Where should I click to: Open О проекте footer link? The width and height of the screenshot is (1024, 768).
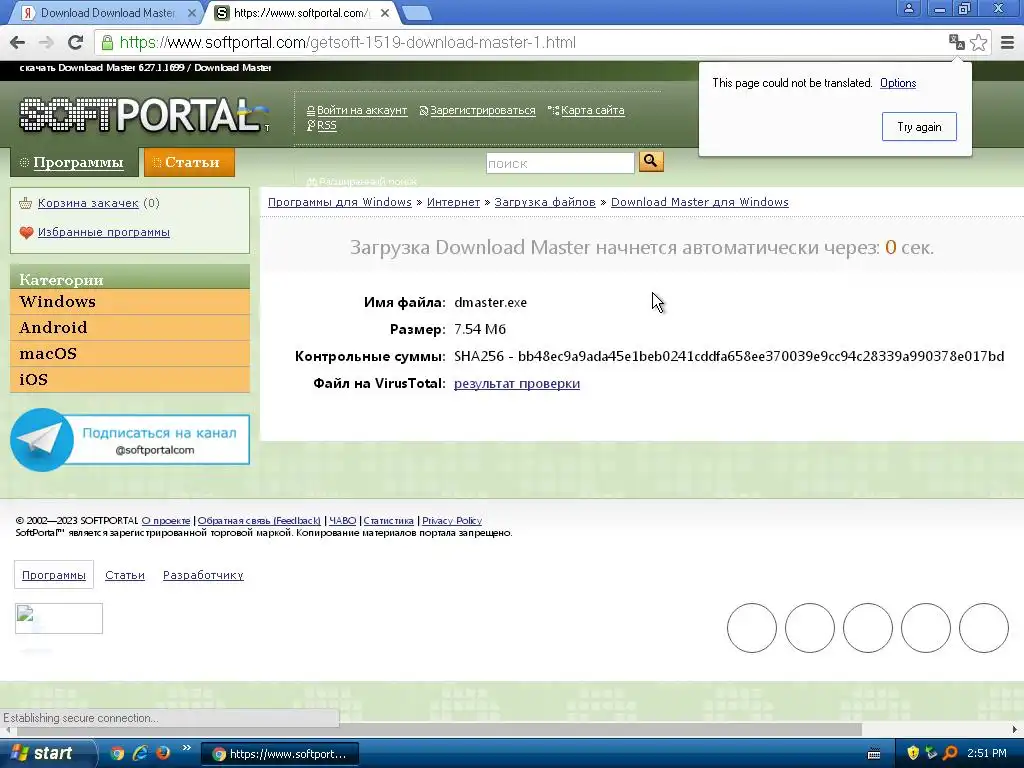click(x=166, y=520)
